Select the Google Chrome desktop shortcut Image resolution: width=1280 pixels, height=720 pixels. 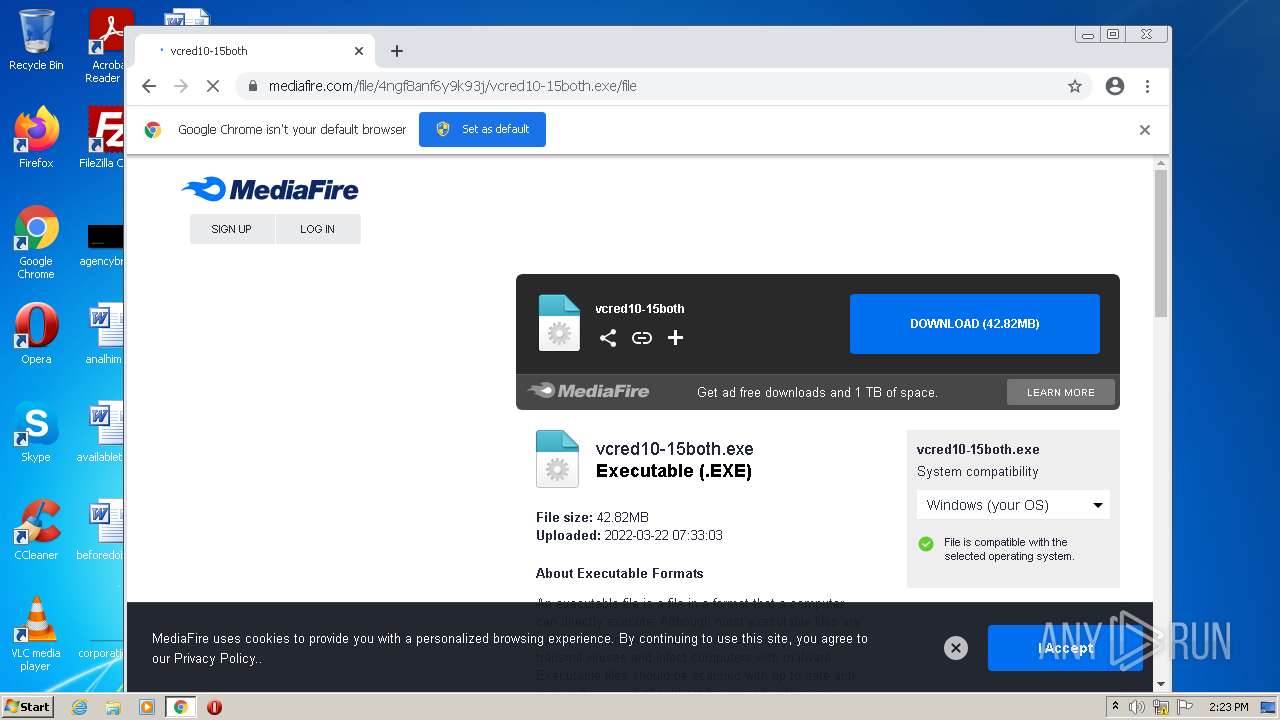click(x=36, y=243)
